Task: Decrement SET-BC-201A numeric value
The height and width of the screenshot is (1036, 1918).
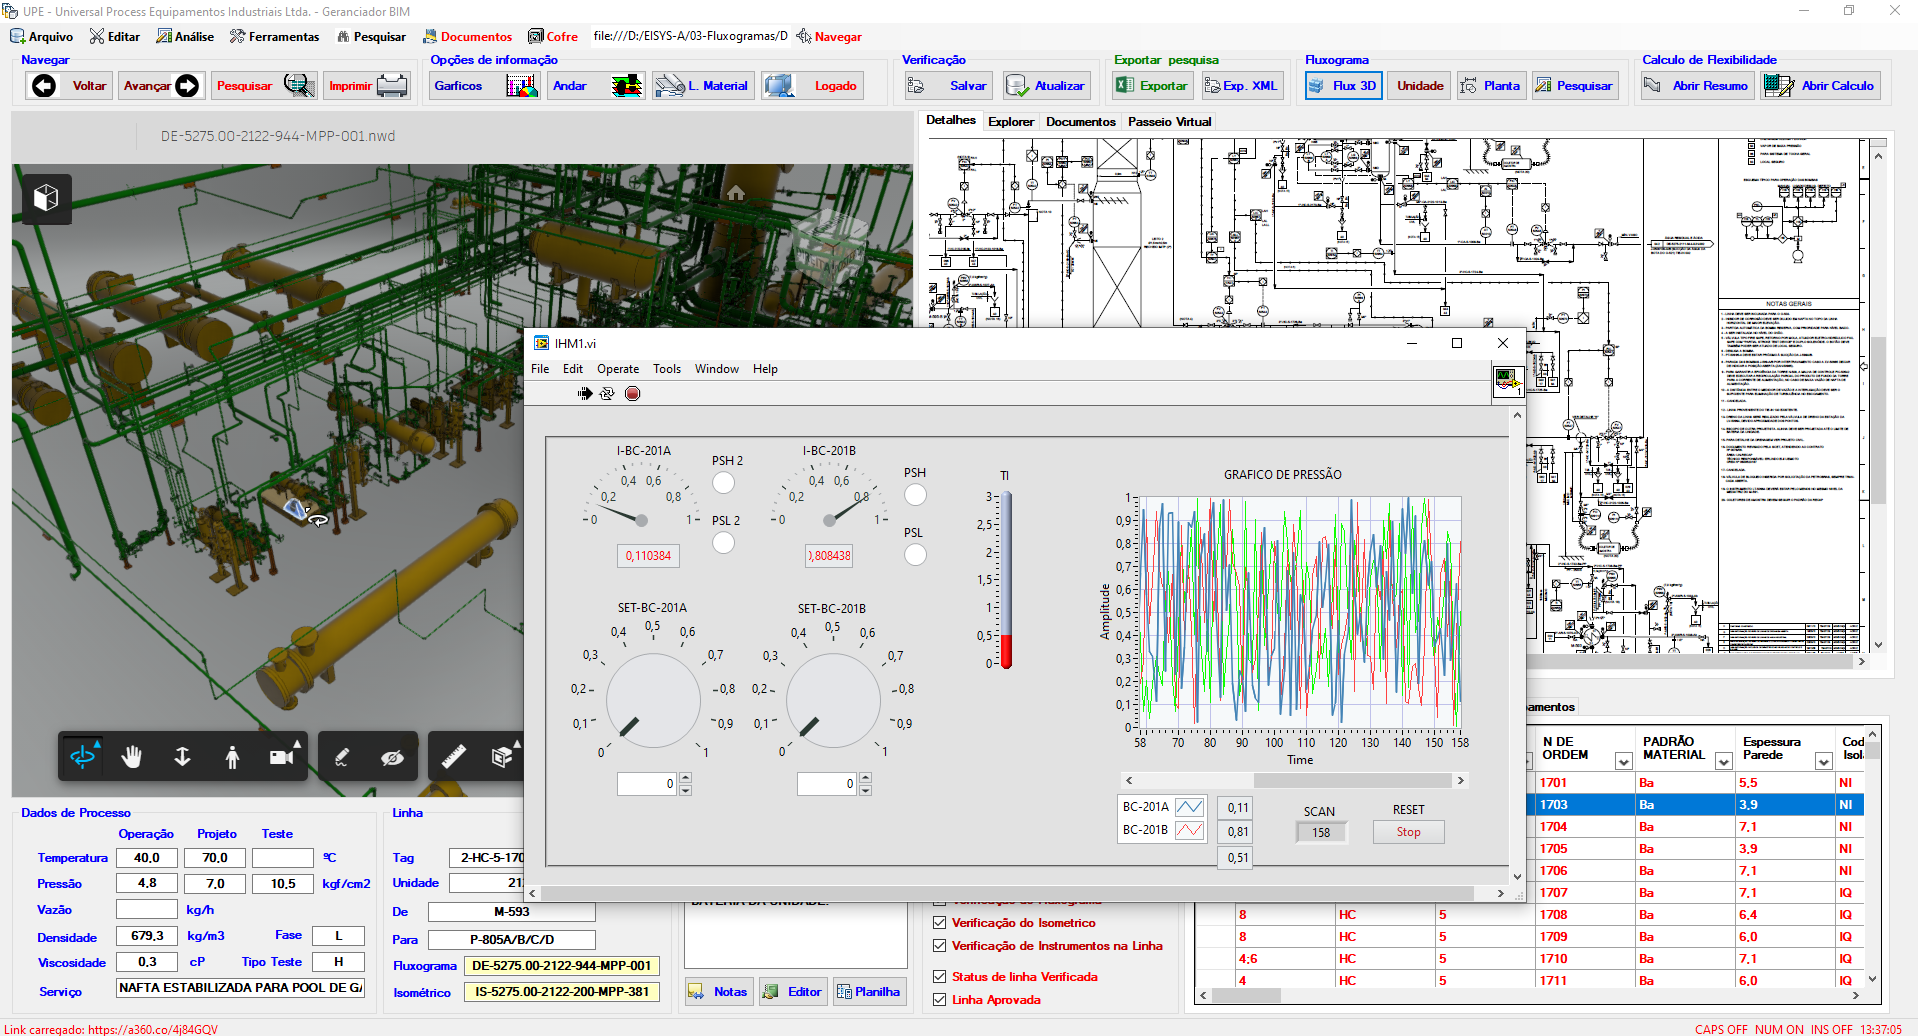Action: (x=685, y=790)
